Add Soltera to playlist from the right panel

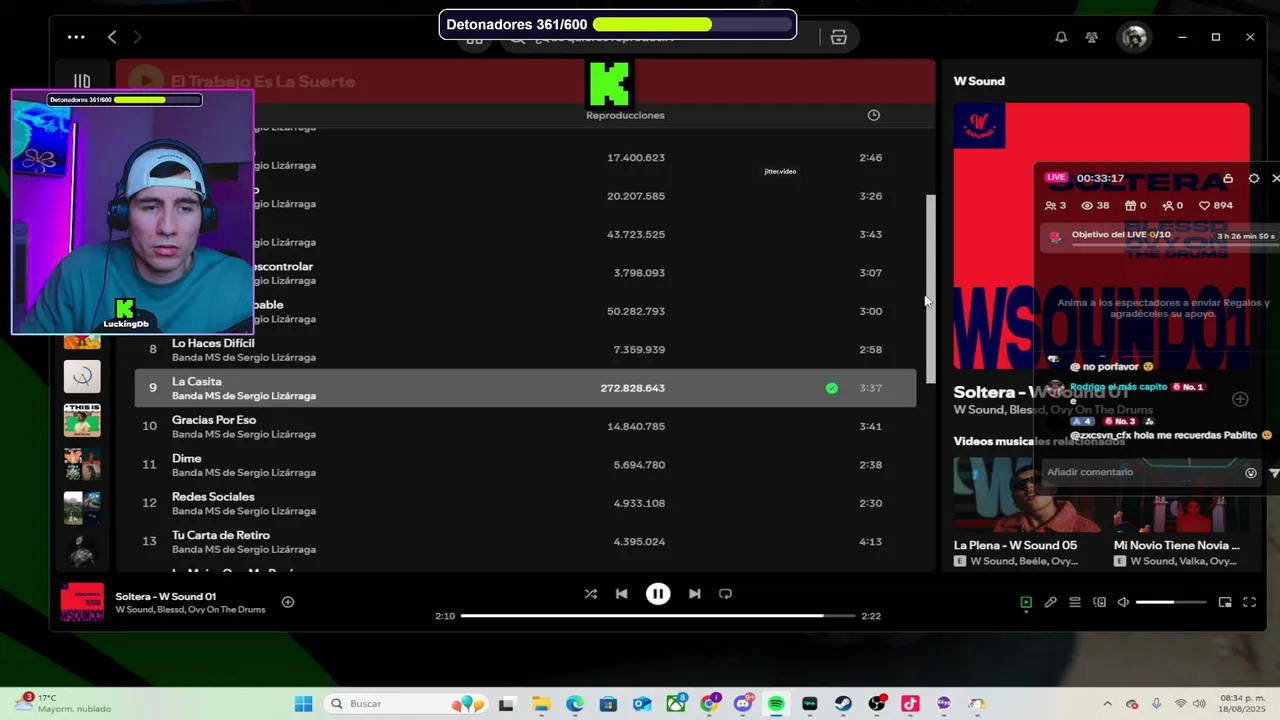pos(1240,399)
